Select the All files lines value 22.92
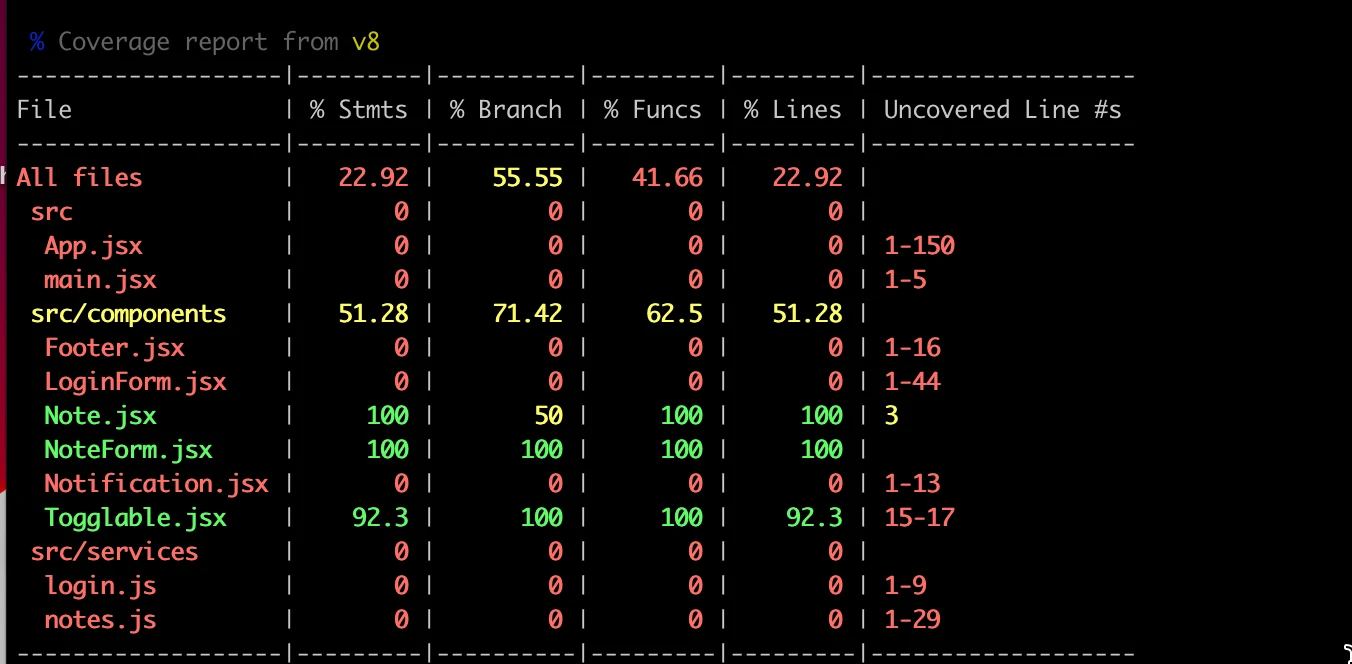This screenshot has width=1352, height=664. point(807,178)
